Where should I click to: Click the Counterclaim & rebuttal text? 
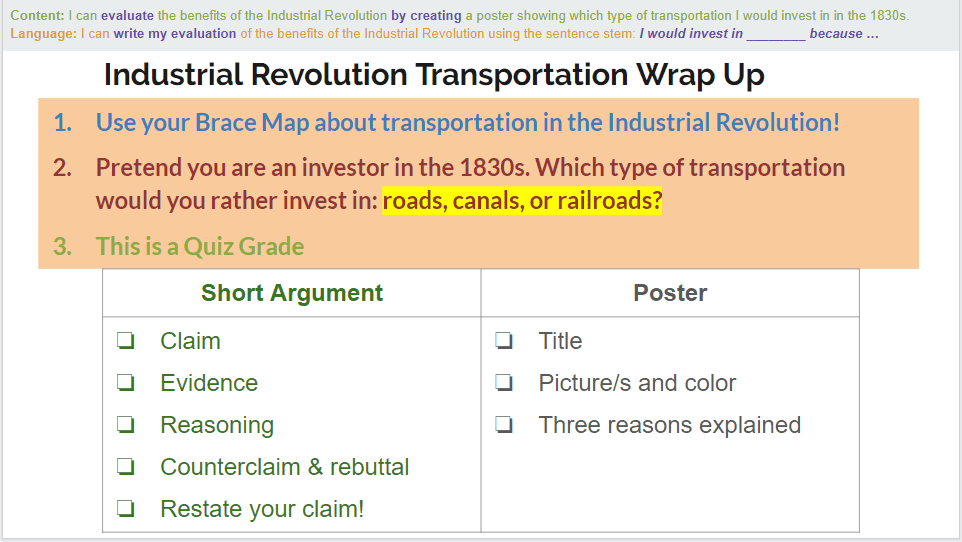285,467
